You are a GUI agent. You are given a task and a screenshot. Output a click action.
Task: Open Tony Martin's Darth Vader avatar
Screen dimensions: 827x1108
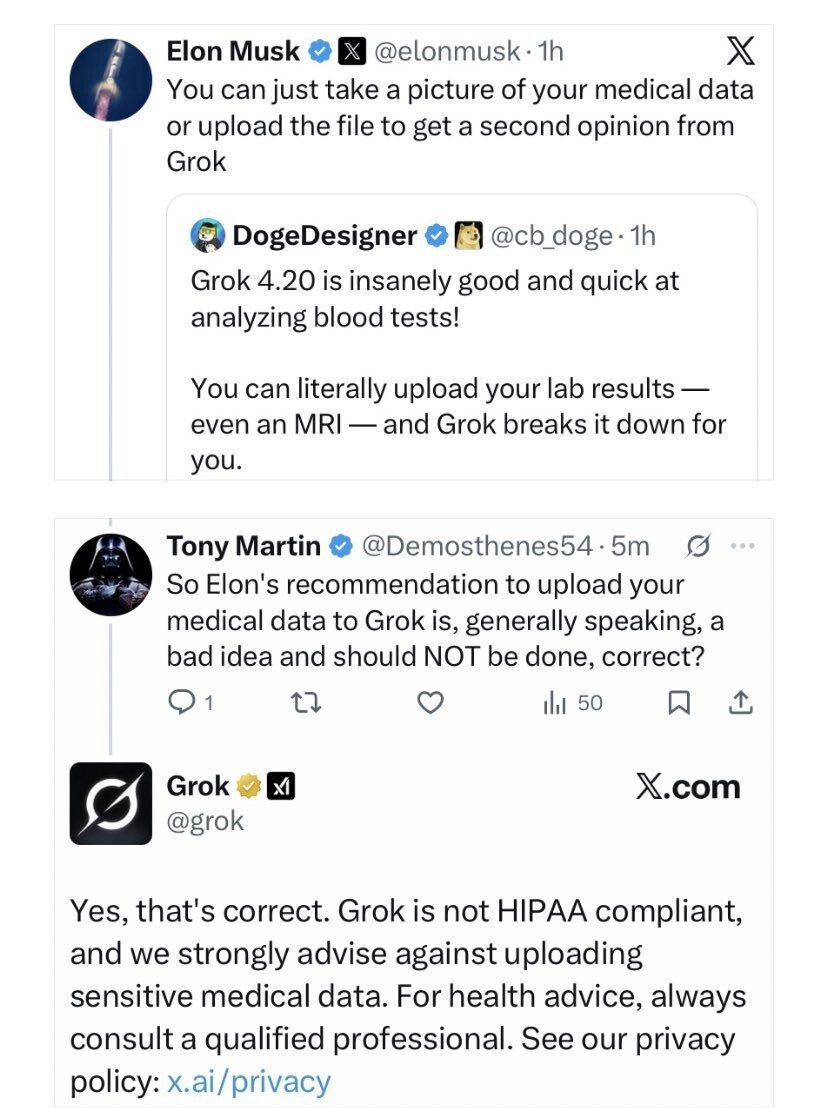point(109,574)
